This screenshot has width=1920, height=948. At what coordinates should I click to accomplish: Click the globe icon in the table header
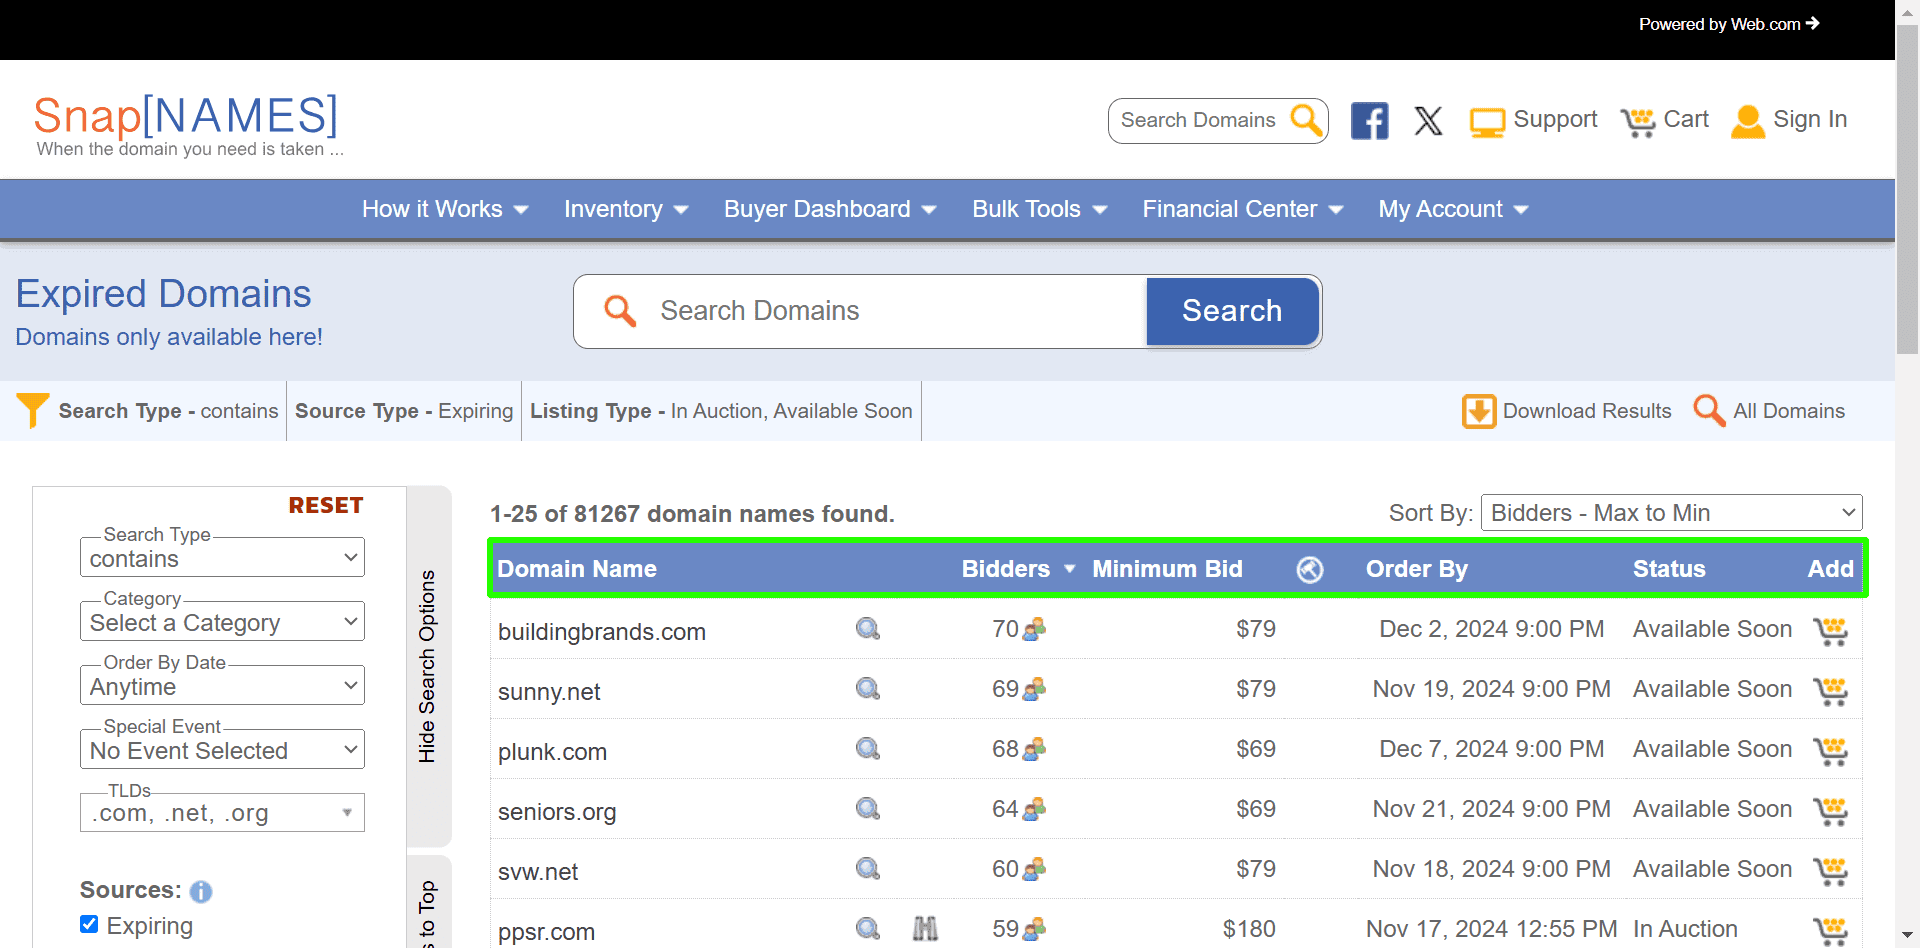click(x=1310, y=569)
